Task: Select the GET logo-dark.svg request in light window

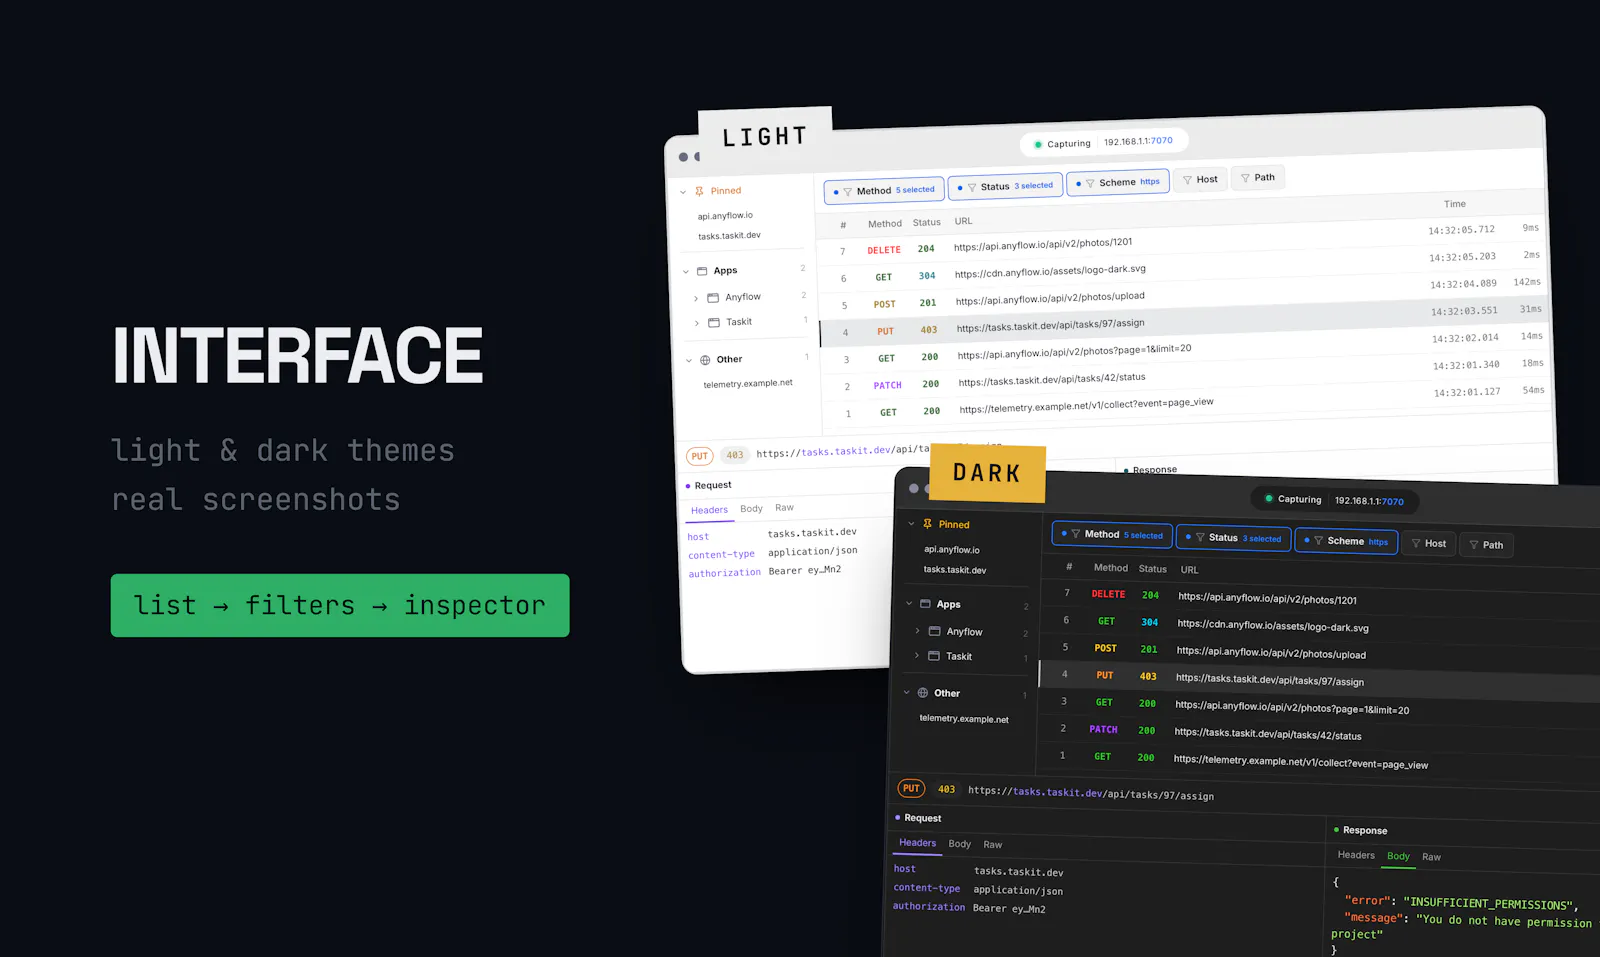Action: tap(1181, 268)
